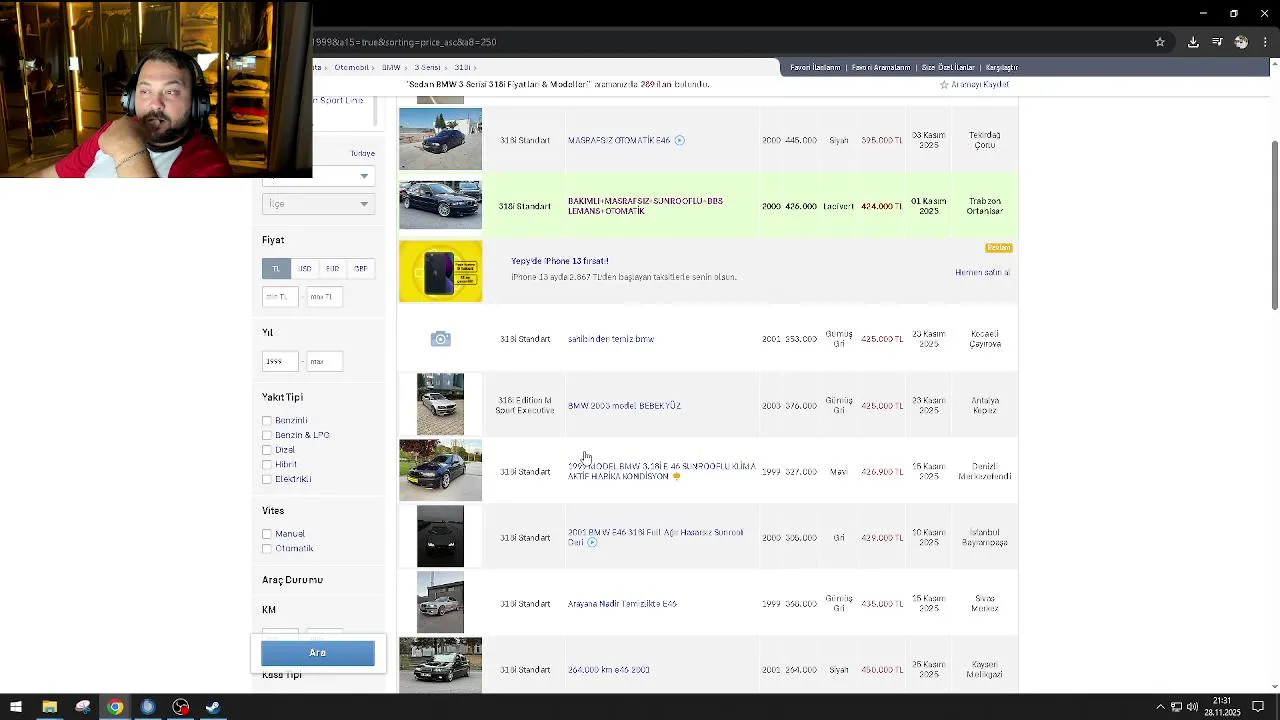Open Windows Start menu

tap(16, 707)
